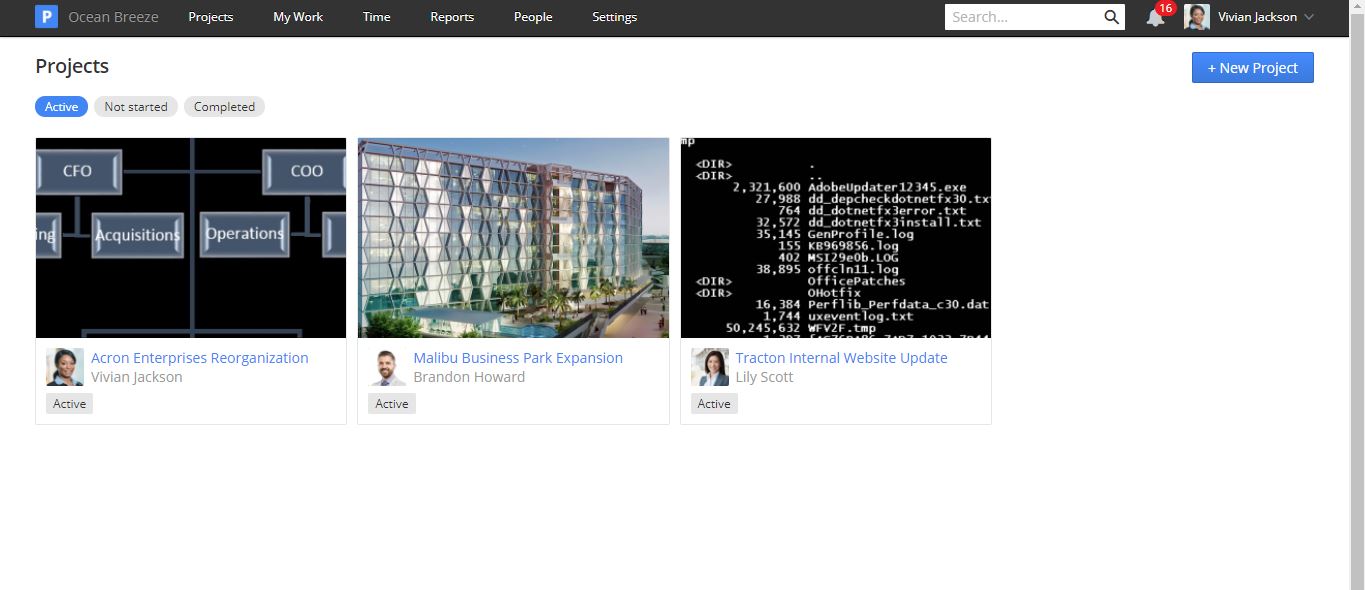Open Acron Enterprises Reorganization project
1365x590 pixels.
click(x=200, y=358)
